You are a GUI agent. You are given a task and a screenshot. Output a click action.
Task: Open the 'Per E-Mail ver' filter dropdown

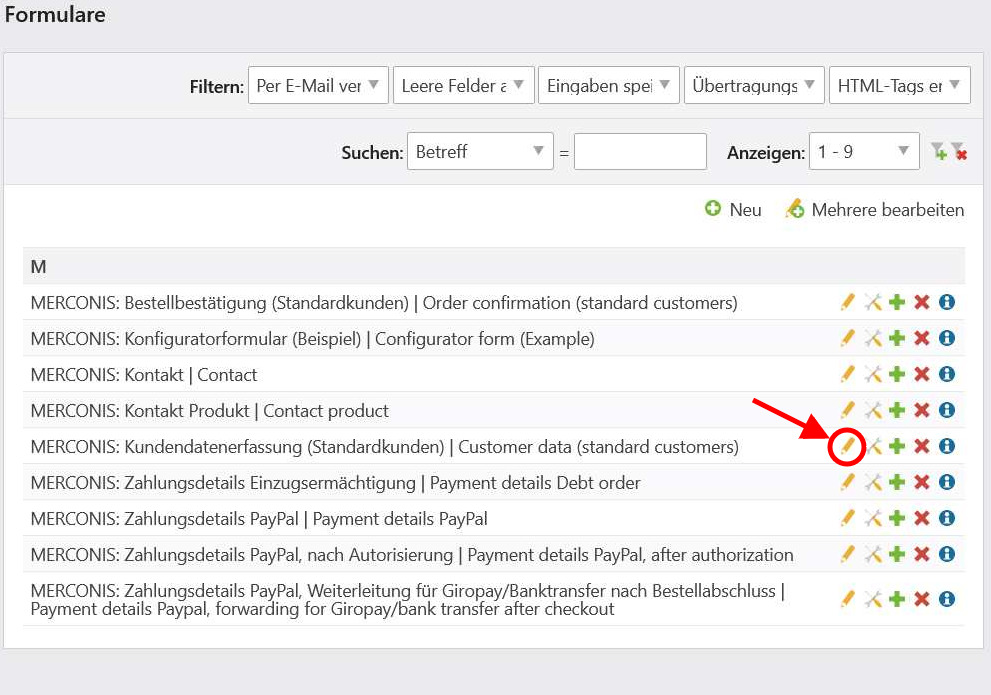pyautogui.click(x=319, y=85)
